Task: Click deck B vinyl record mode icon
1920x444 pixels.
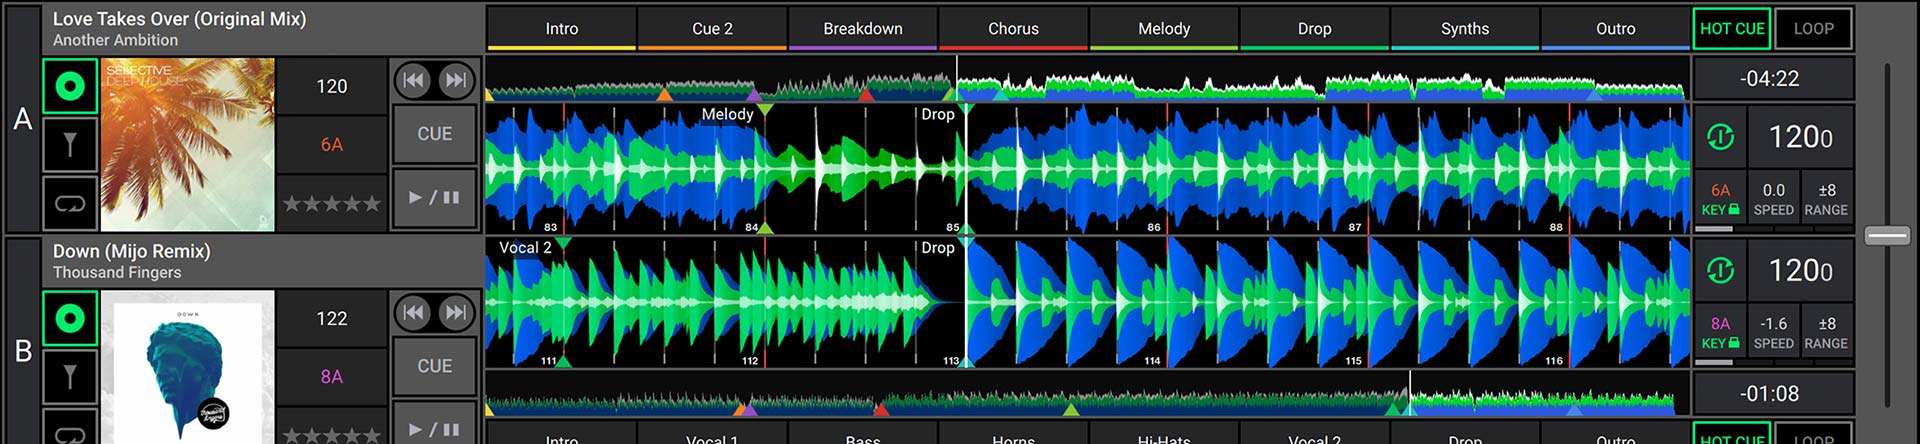Action: click(70, 319)
